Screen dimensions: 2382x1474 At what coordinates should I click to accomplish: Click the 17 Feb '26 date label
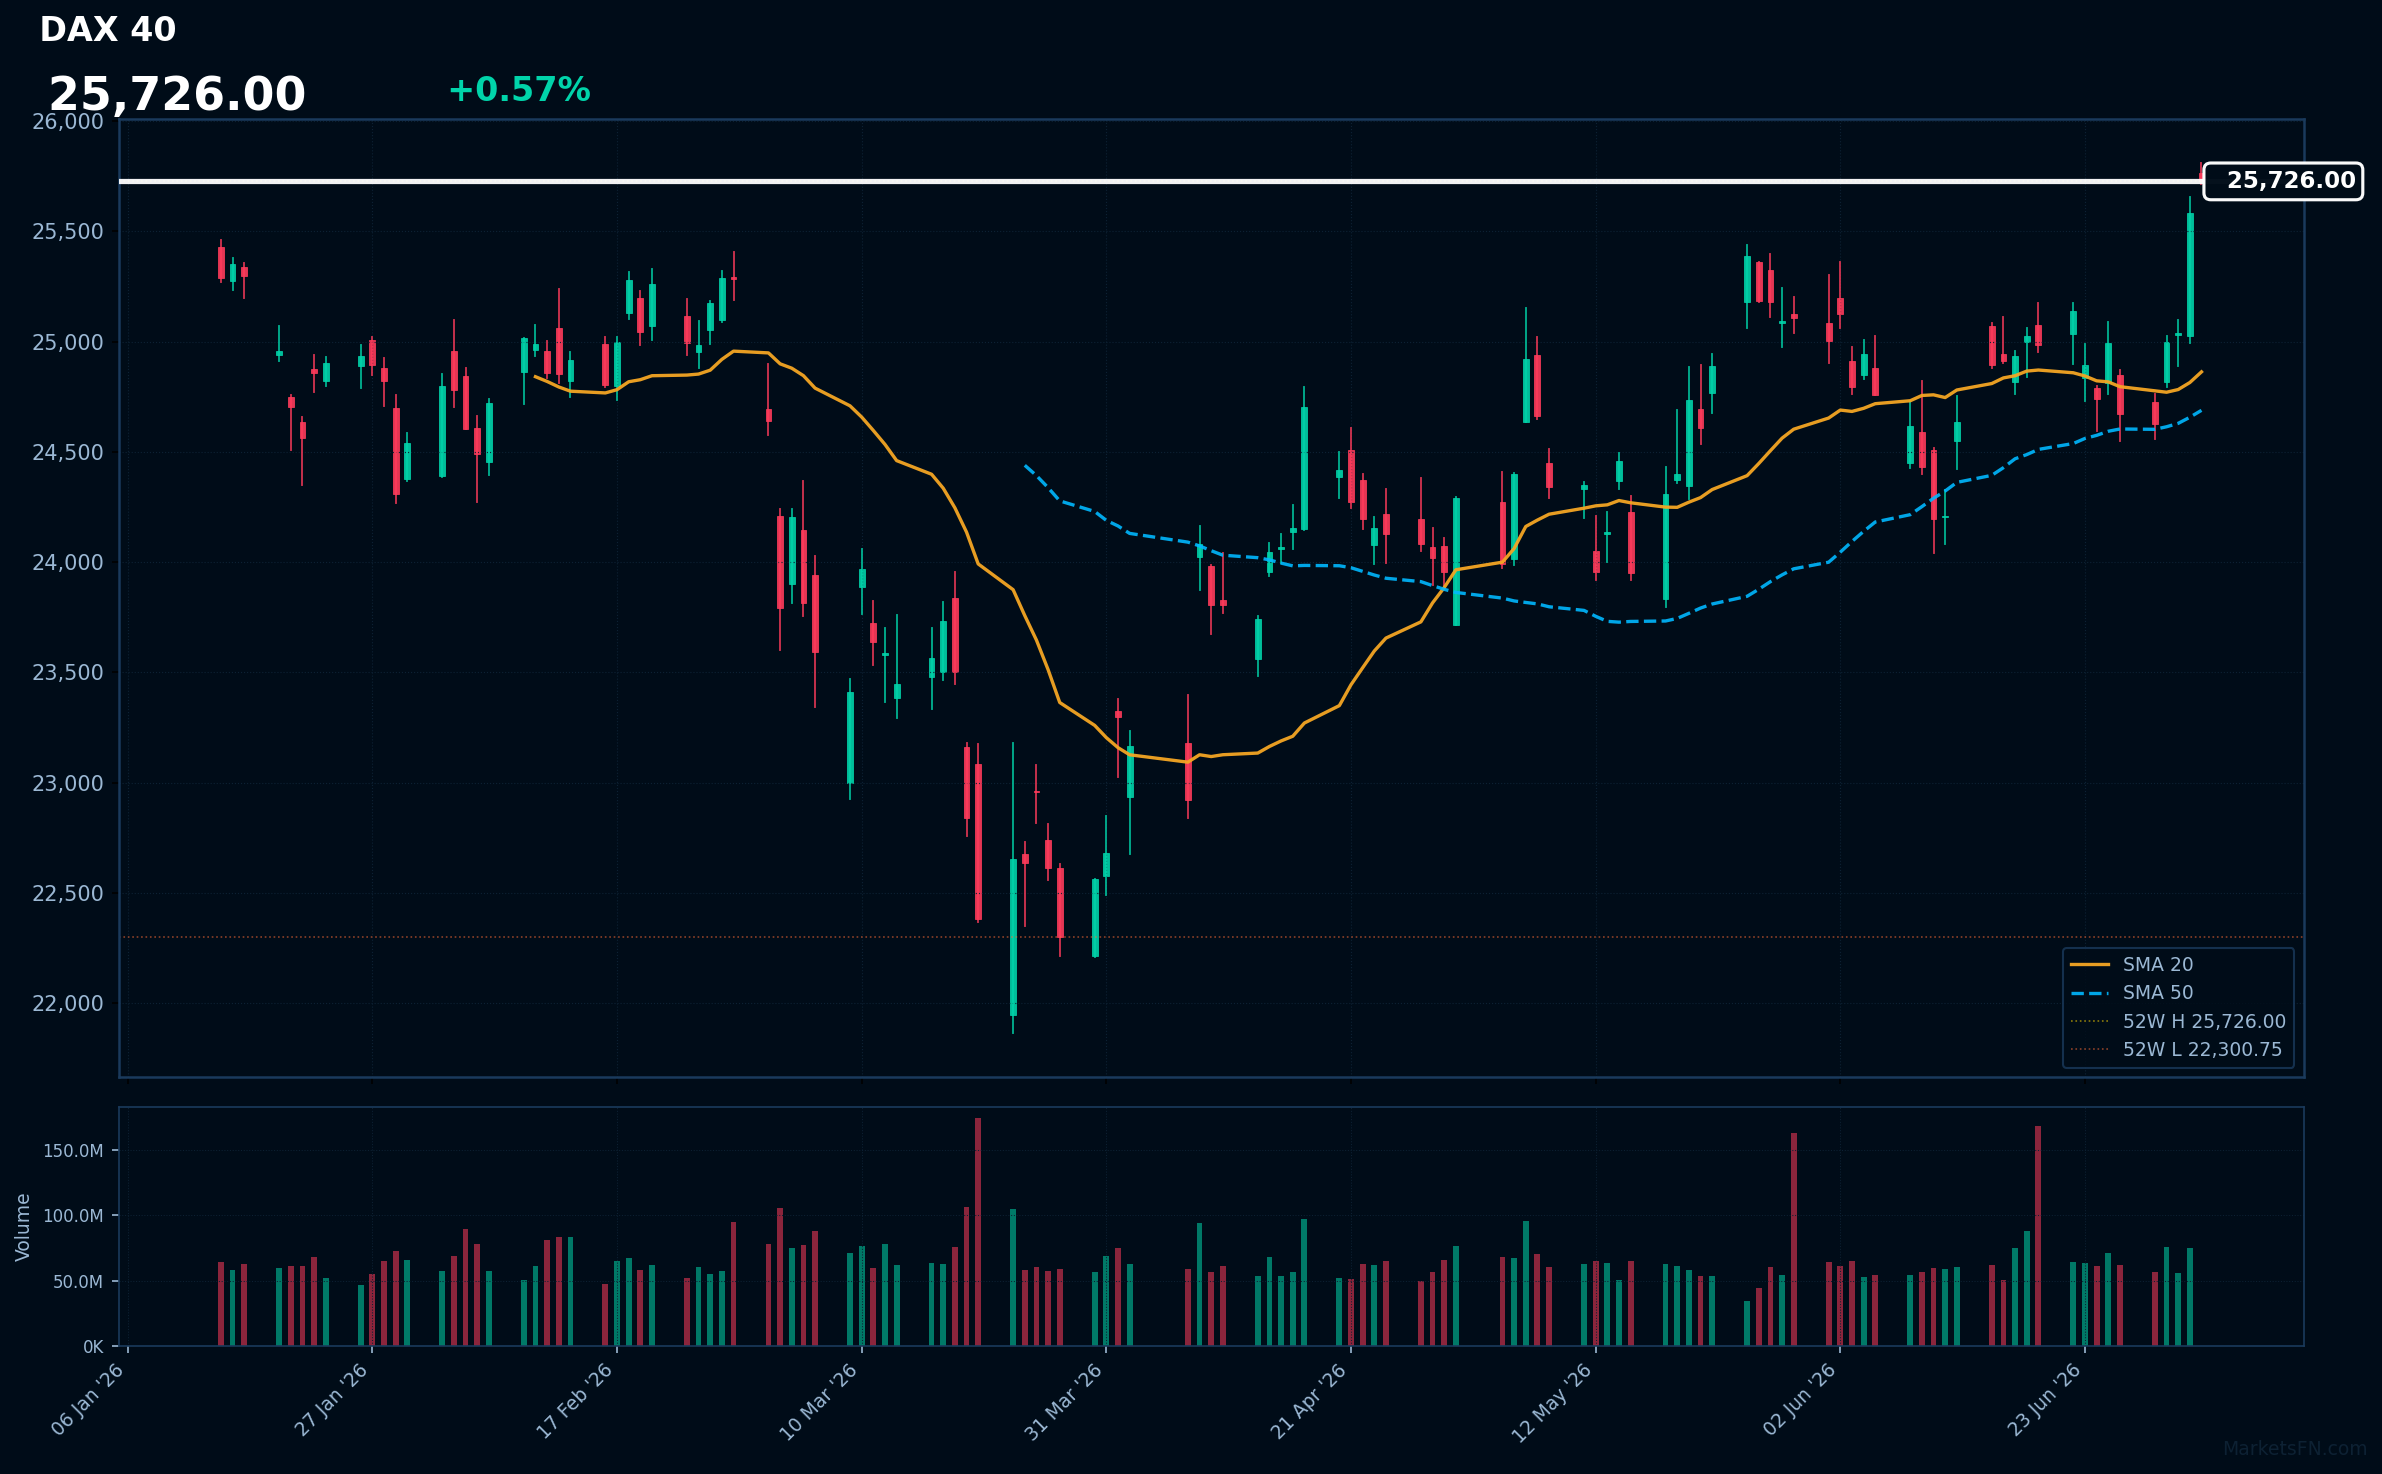point(575,1401)
